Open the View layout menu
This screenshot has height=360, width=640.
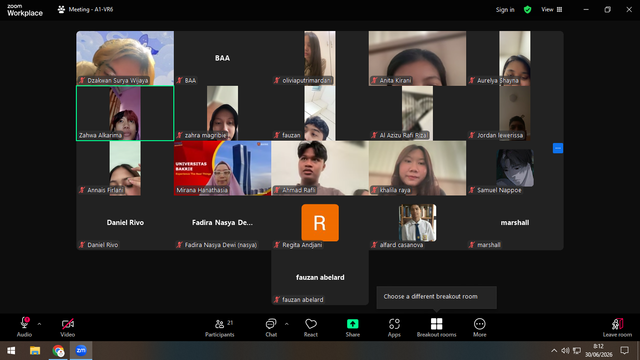click(551, 9)
